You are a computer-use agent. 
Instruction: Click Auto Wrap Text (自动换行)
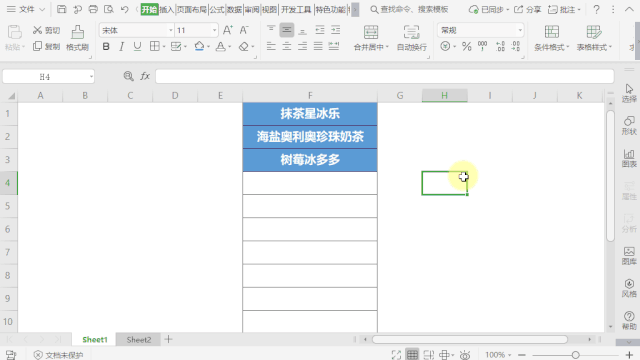click(x=411, y=38)
